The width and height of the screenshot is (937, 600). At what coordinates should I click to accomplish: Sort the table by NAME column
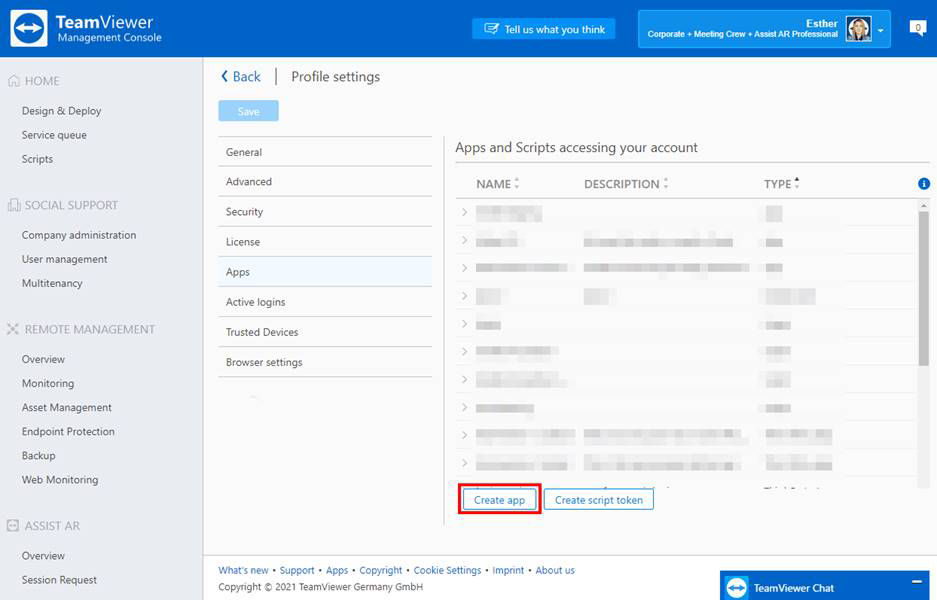[498, 184]
